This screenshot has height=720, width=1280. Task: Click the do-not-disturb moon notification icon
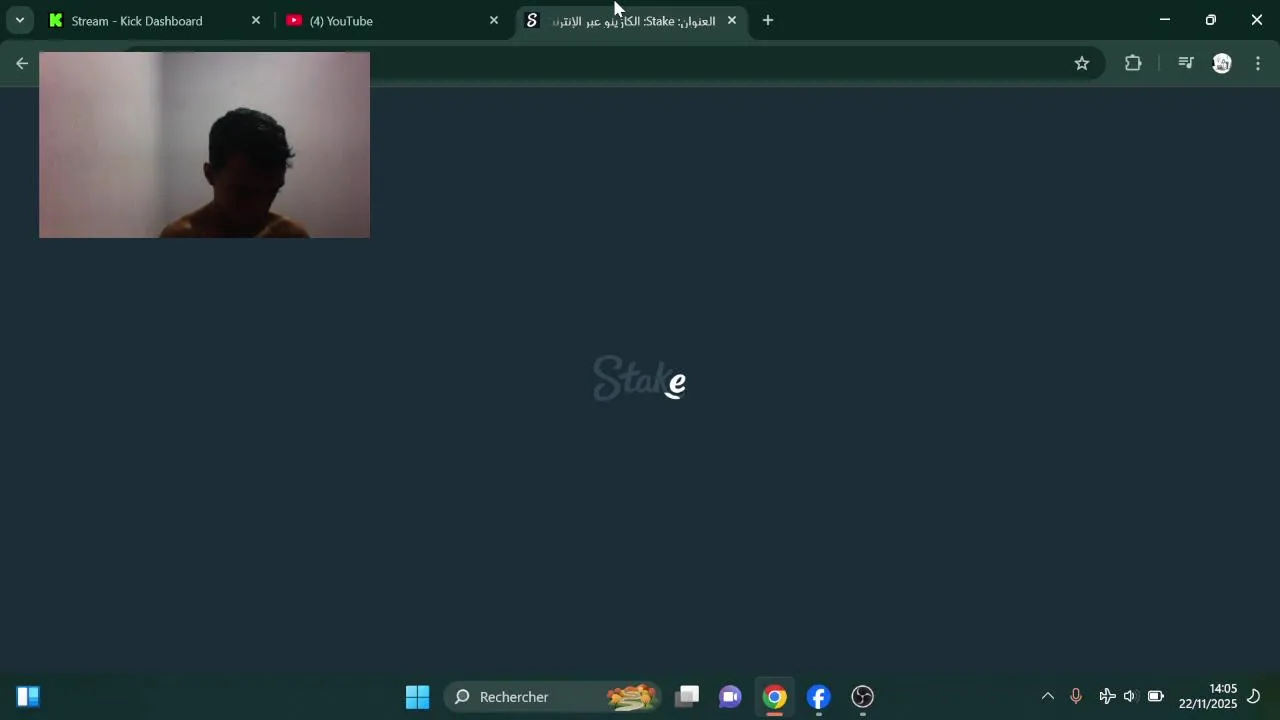click(1253, 696)
